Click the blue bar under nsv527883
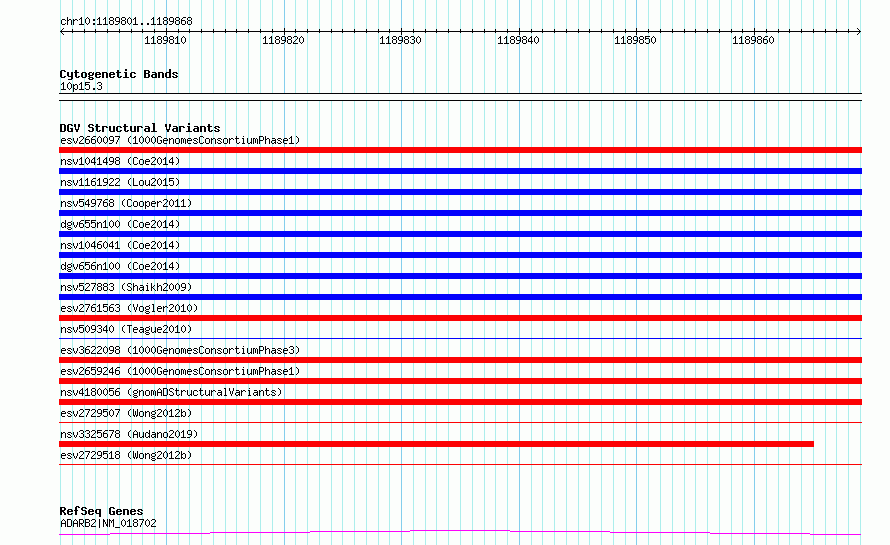The image size is (890, 545). pyautogui.click(x=460, y=297)
